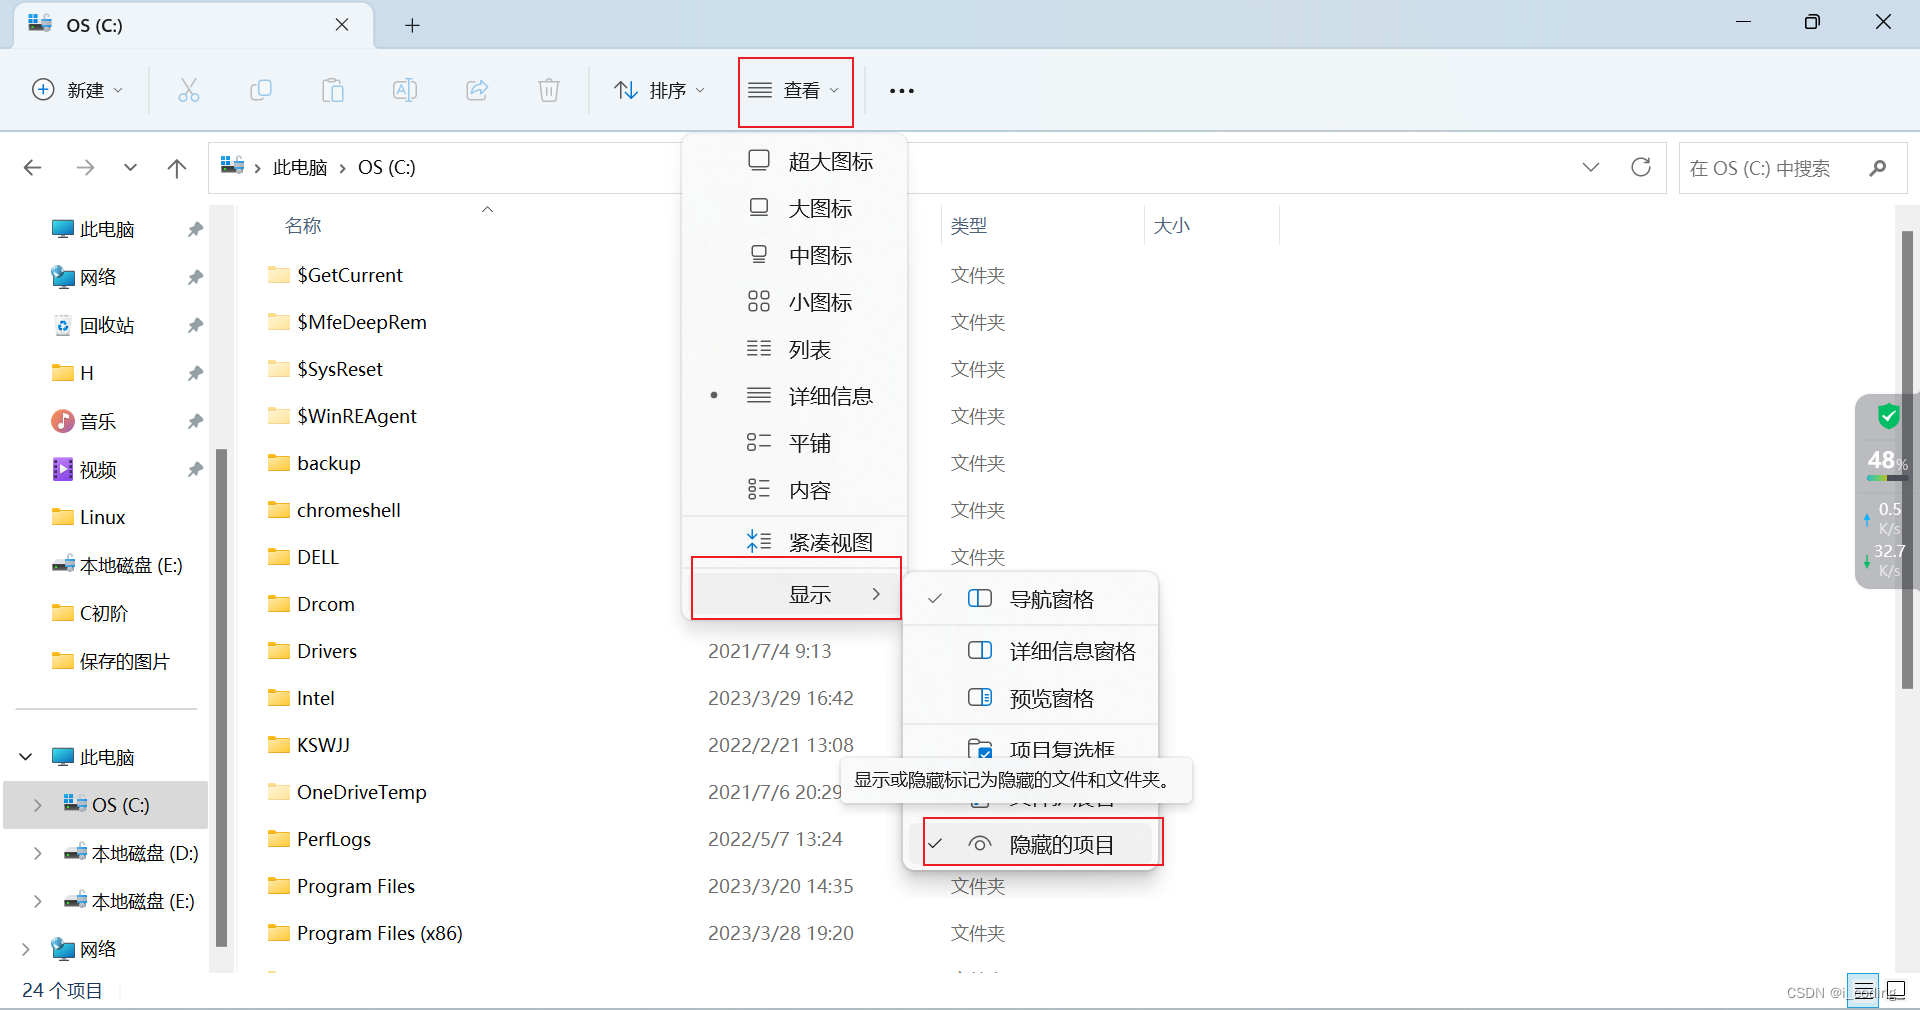Choose 内容 content view

[x=795, y=490]
